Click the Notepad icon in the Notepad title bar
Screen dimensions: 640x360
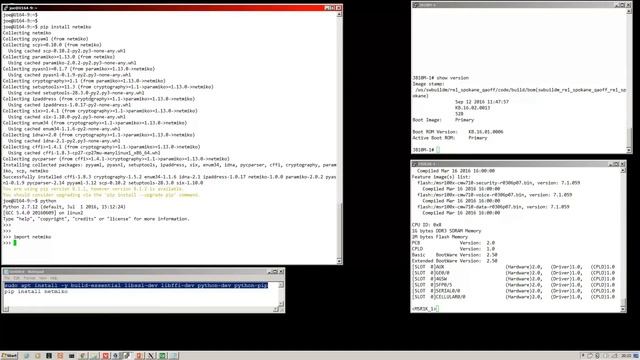tap(6, 271)
